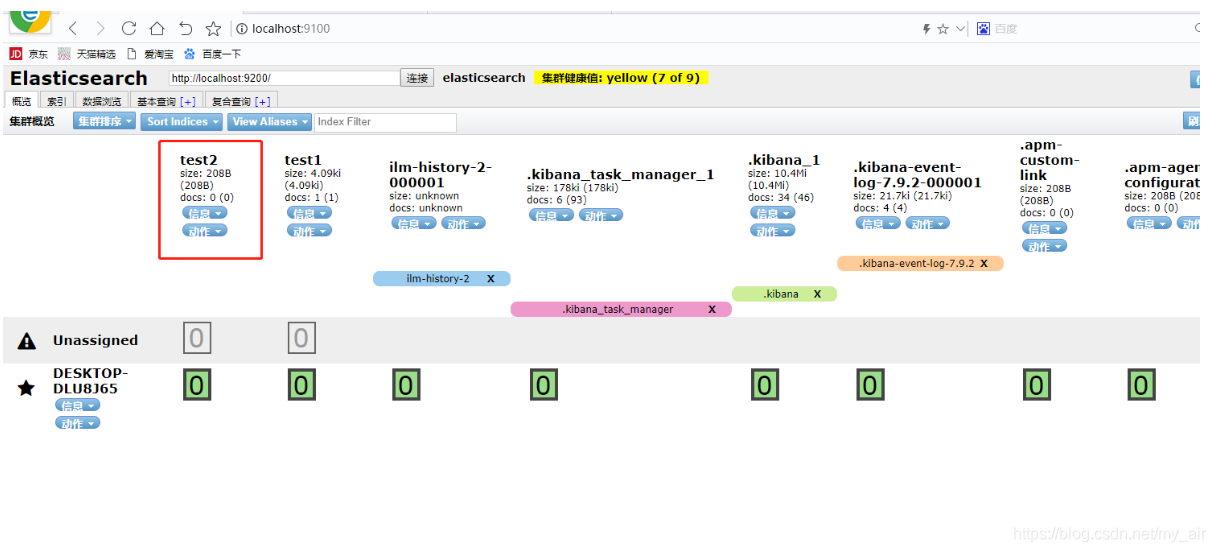Open the JD 京东 bookmark

click(x=29, y=54)
